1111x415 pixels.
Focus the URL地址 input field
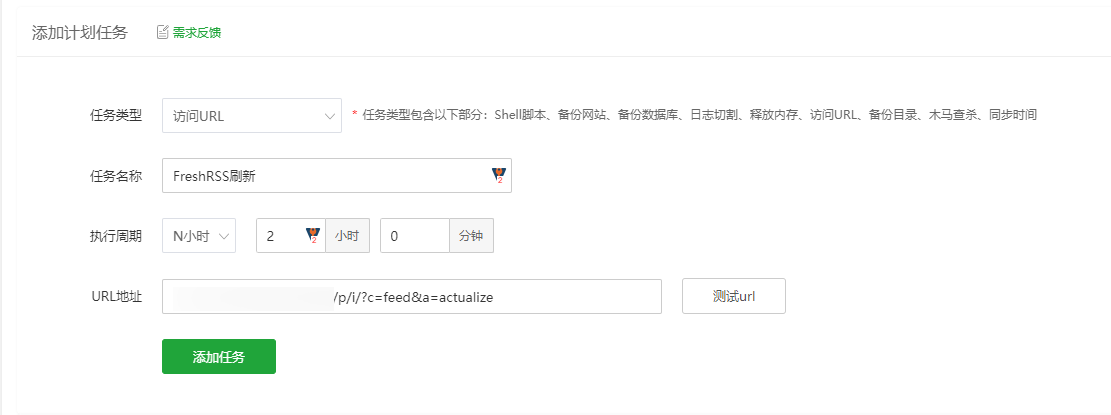click(x=412, y=297)
